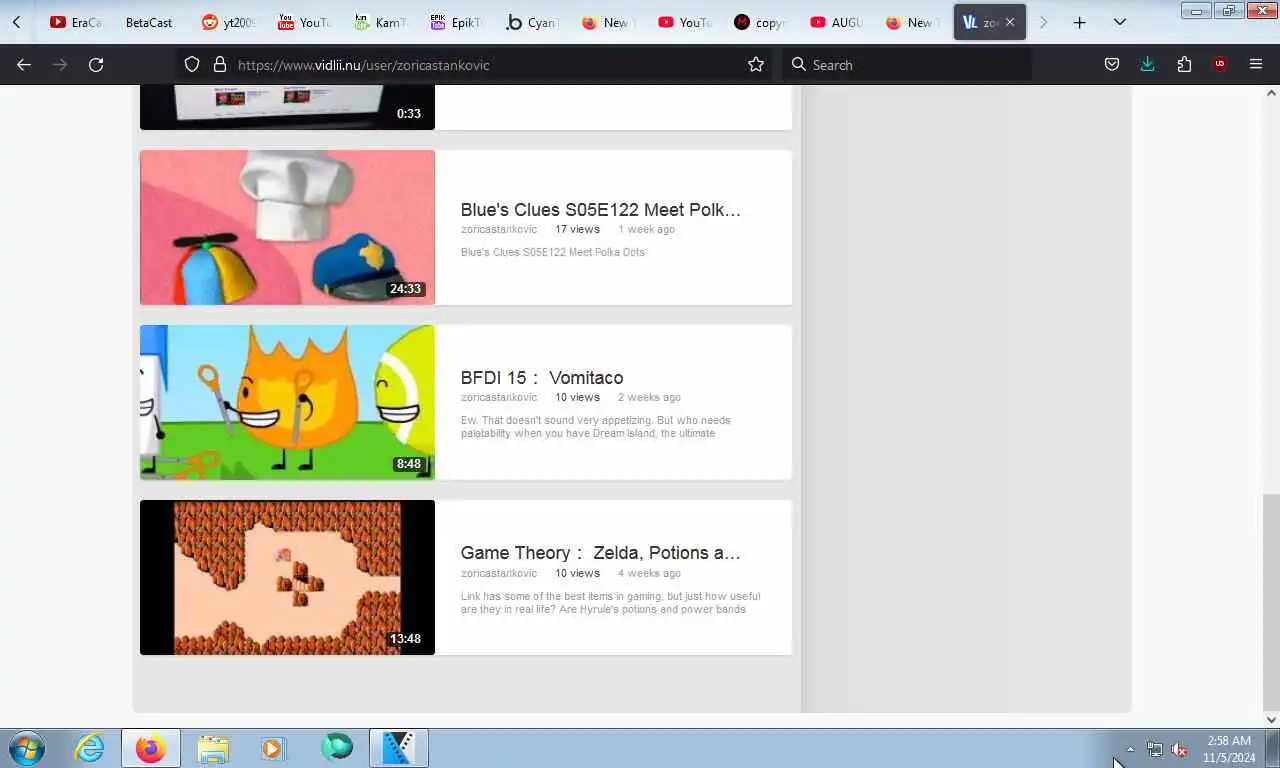
Task: Select Firefox in the taskbar
Action: (x=151, y=748)
